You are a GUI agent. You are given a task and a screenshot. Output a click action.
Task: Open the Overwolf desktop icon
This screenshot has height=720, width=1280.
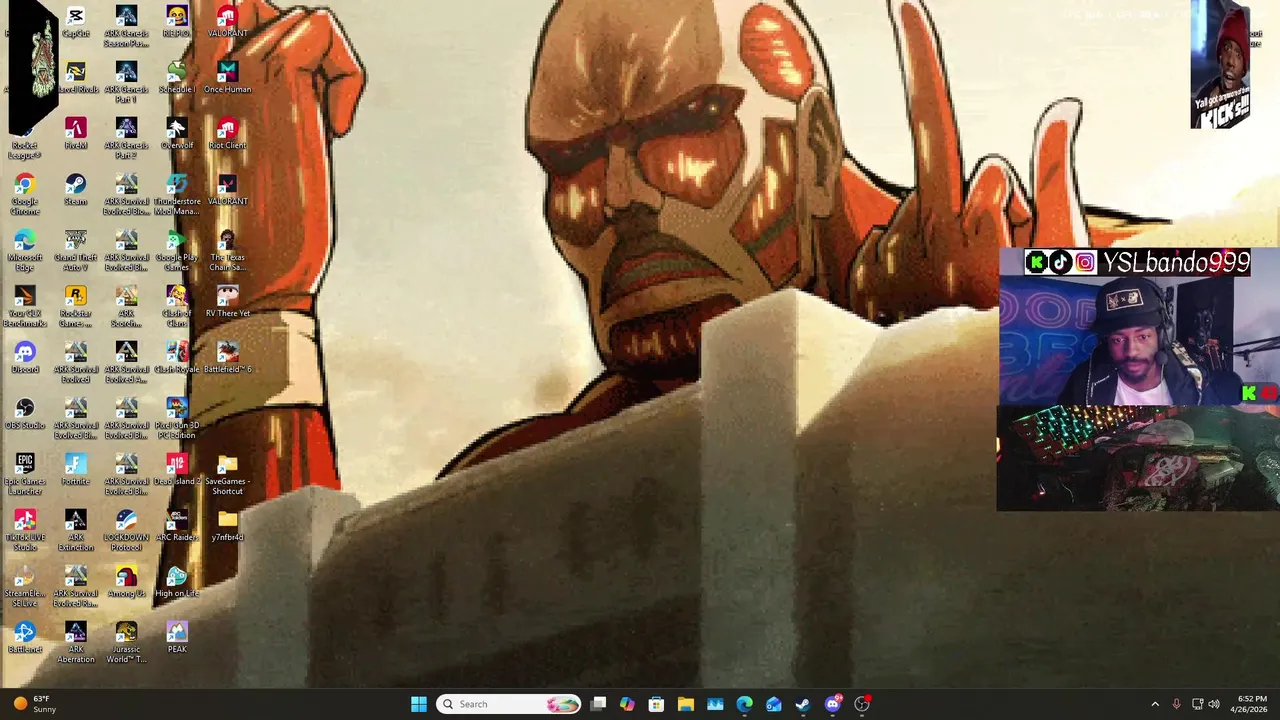point(177,134)
